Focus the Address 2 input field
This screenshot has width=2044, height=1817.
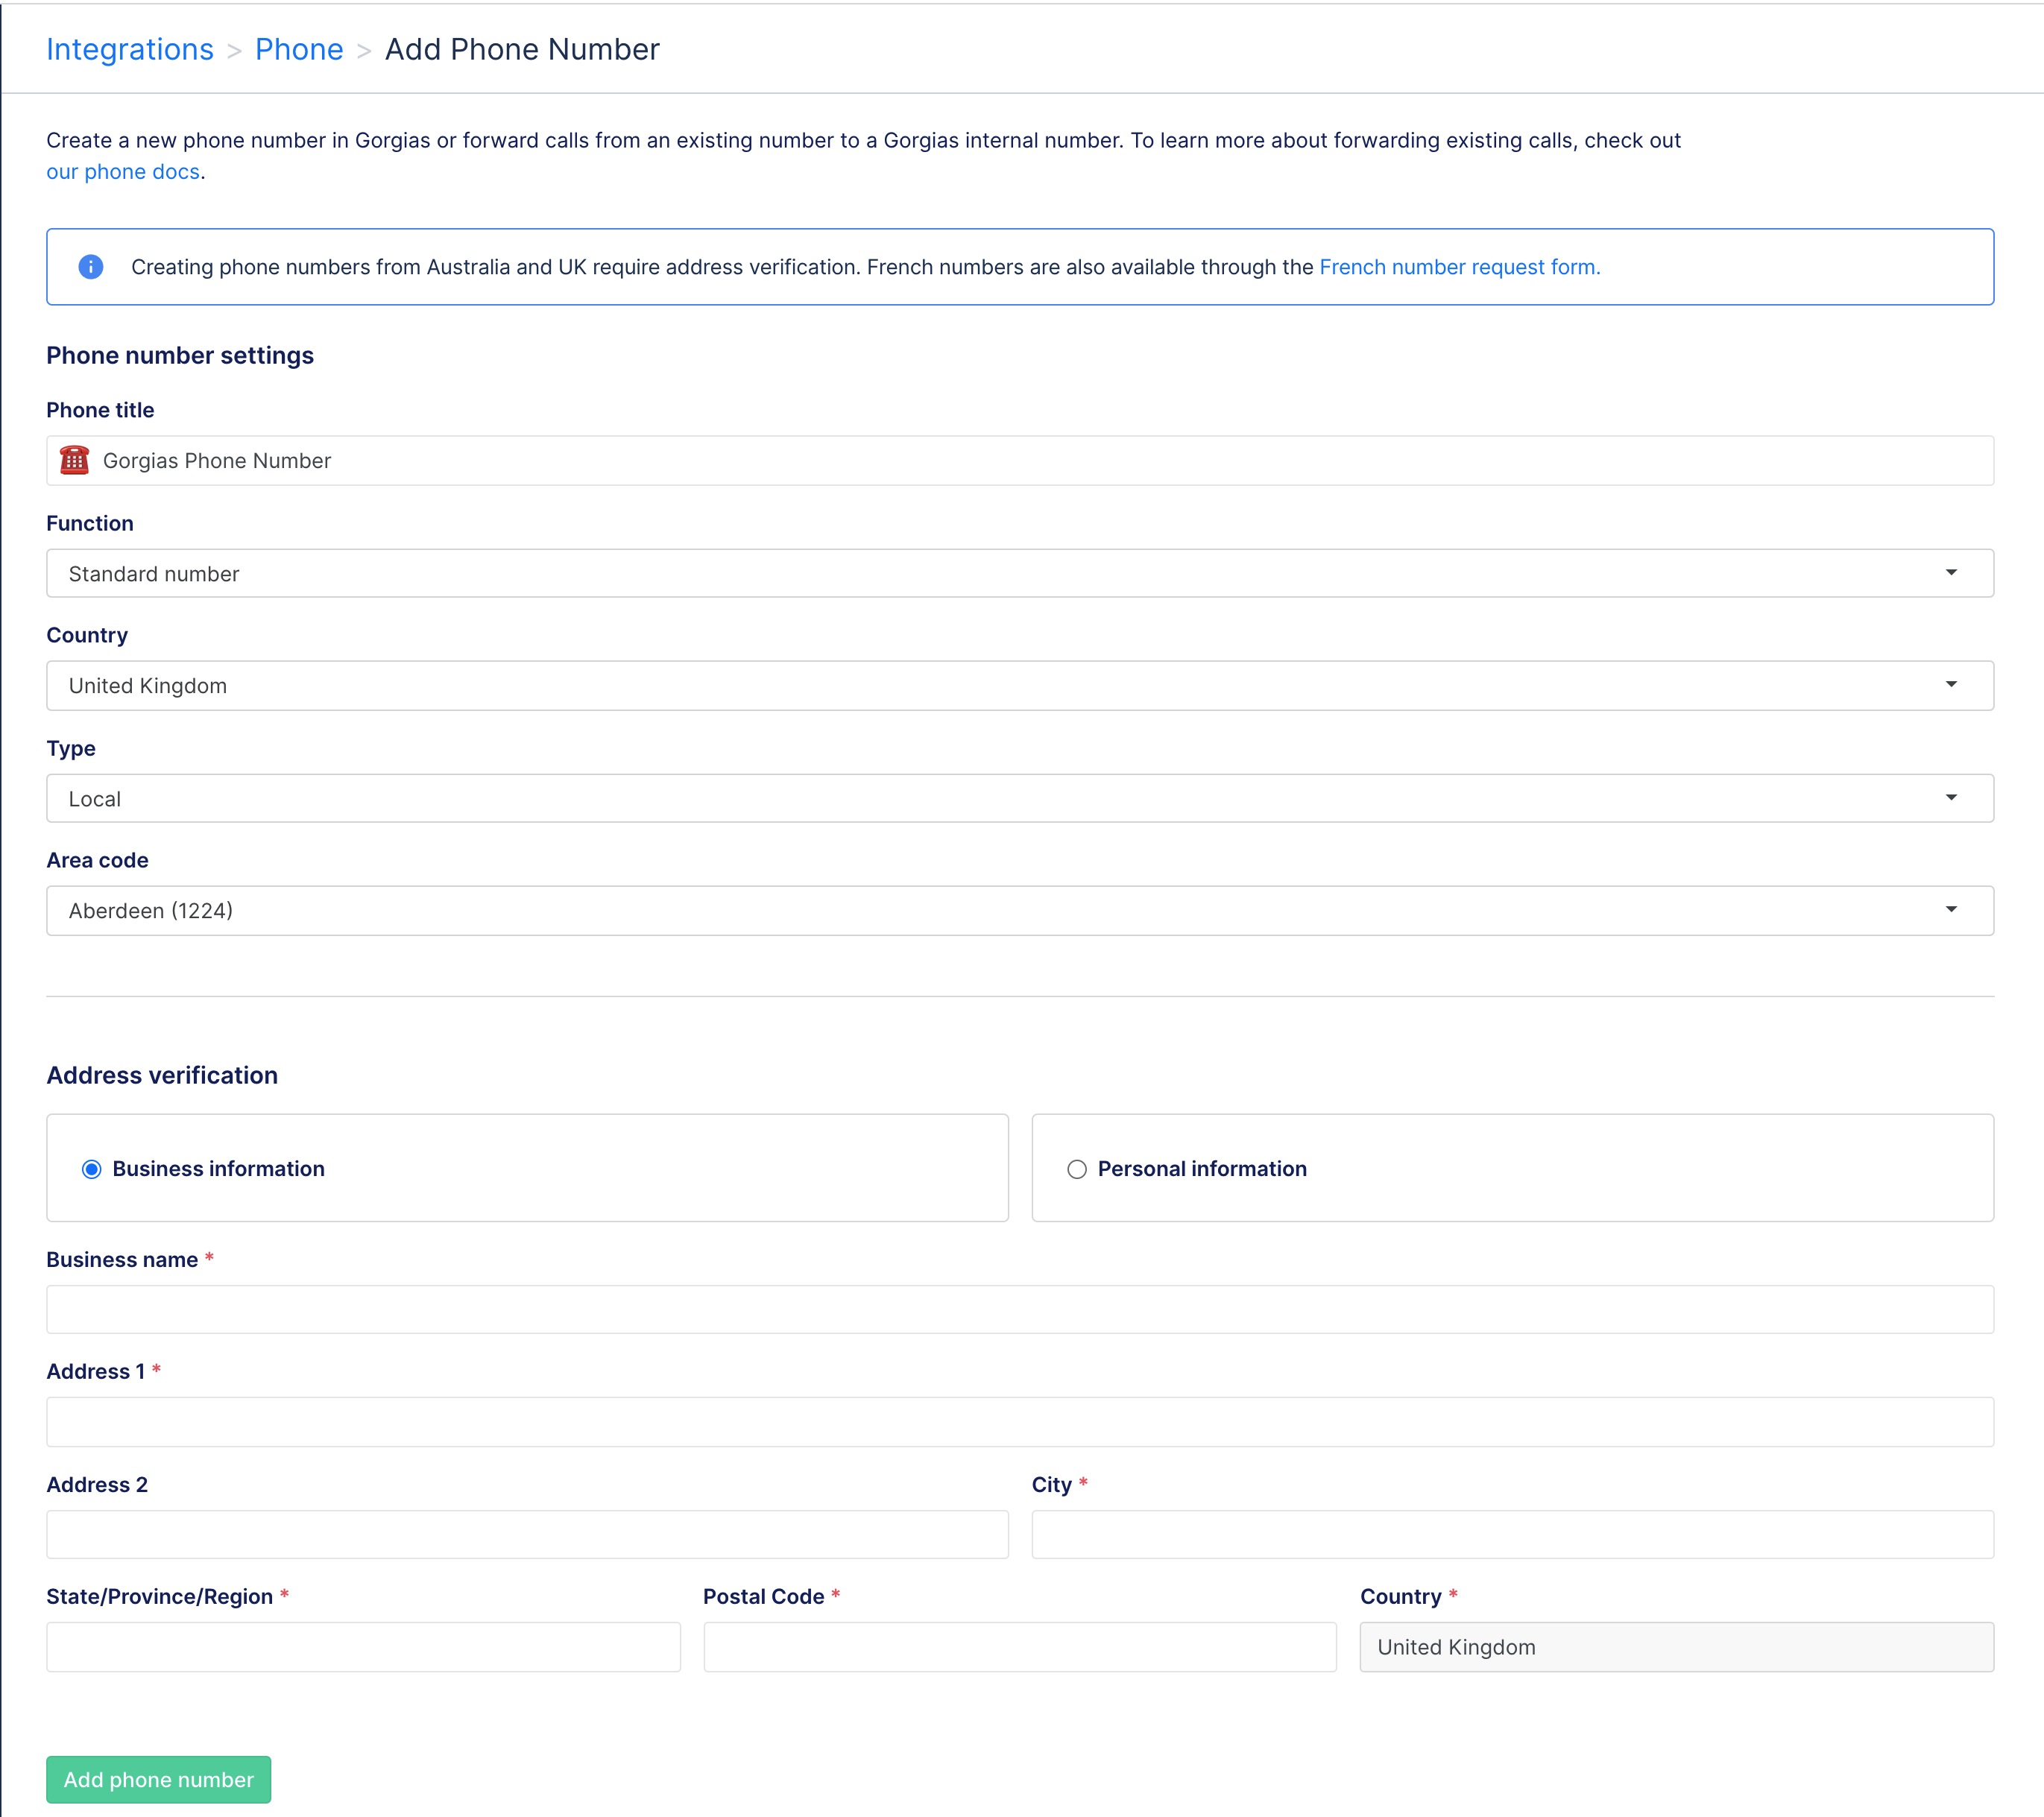(x=527, y=1534)
